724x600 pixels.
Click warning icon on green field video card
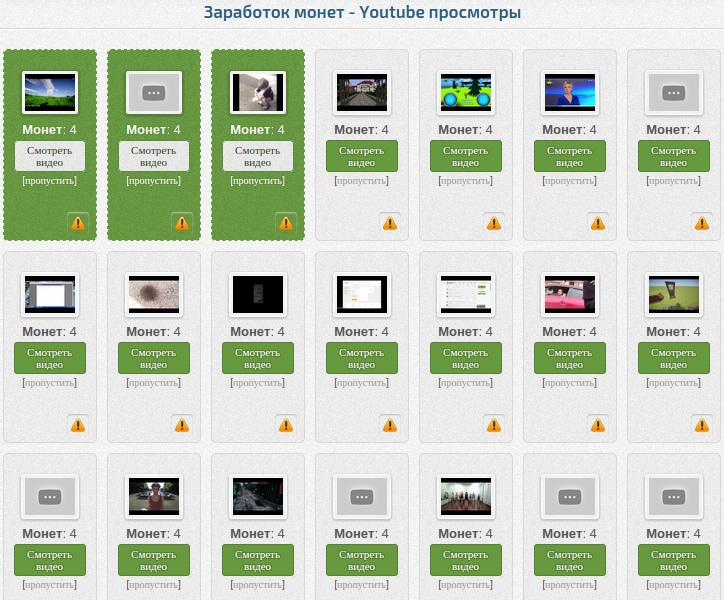pyautogui.click(x=78, y=223)
